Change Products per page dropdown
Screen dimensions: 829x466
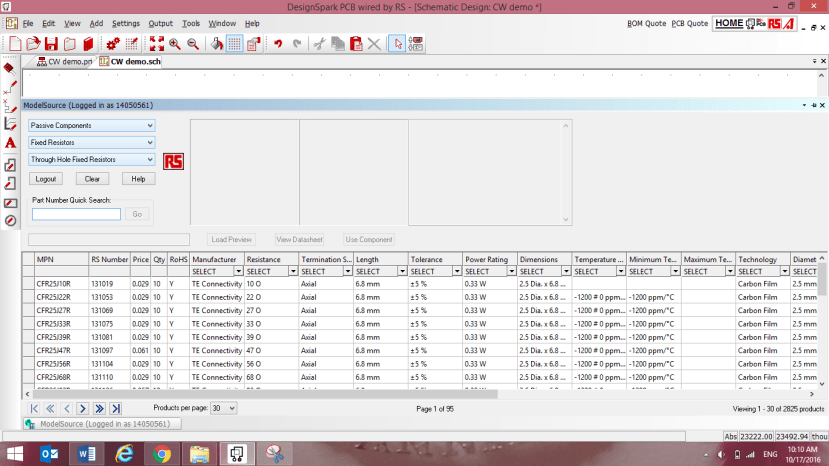tap(223, 408)
